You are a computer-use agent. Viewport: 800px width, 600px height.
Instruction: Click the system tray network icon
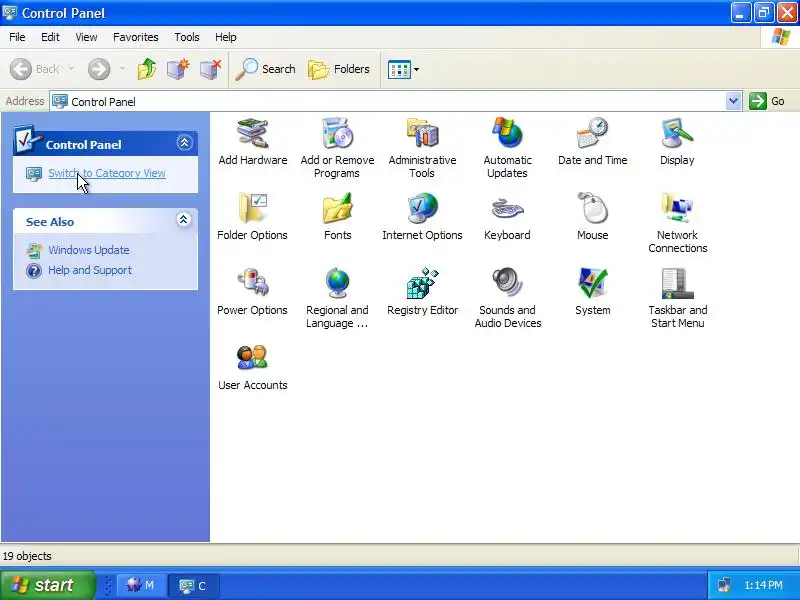723,585
